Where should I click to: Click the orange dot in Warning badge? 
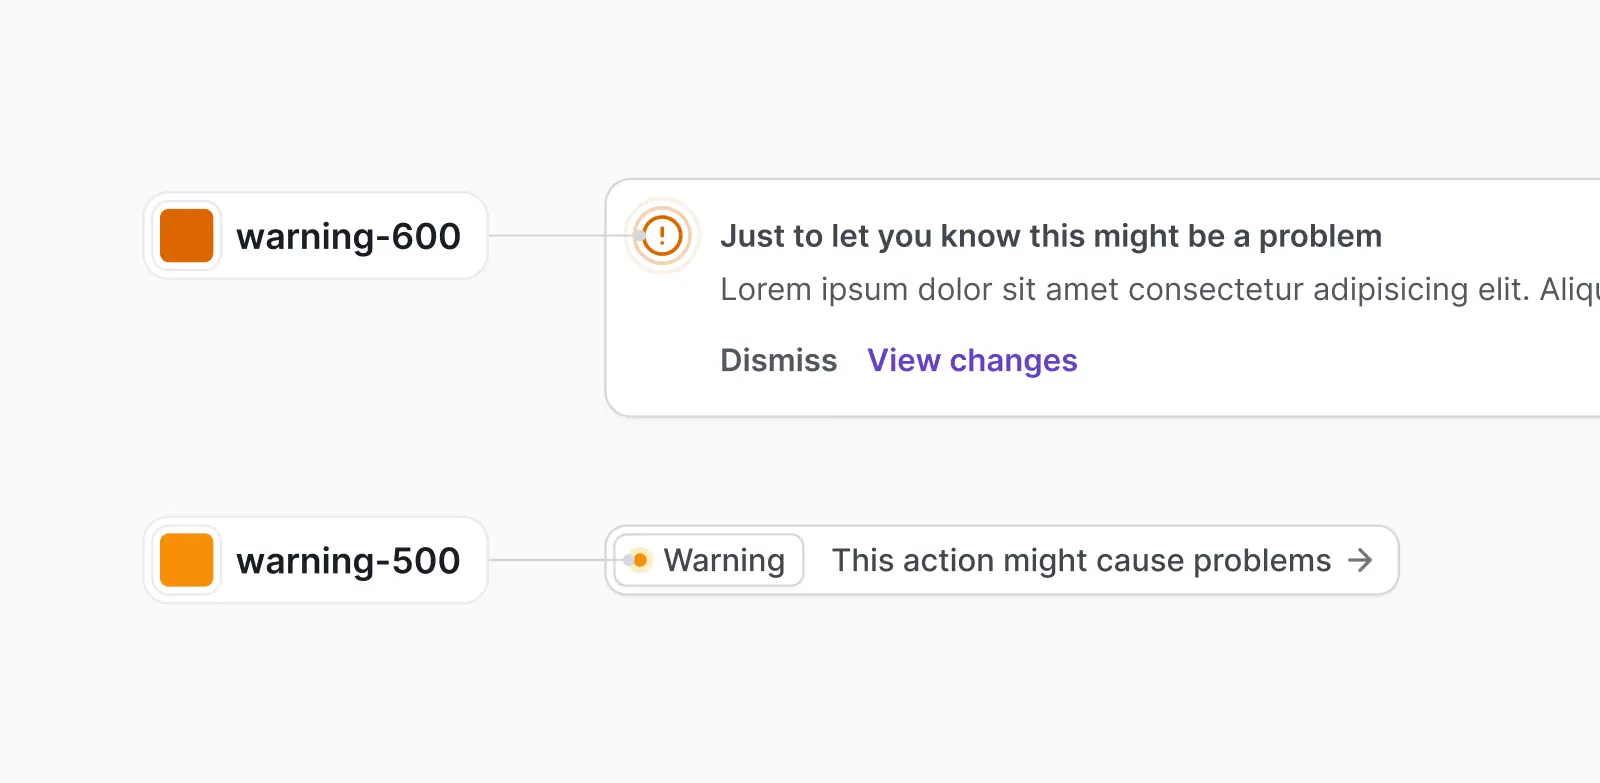coord(640,560)
